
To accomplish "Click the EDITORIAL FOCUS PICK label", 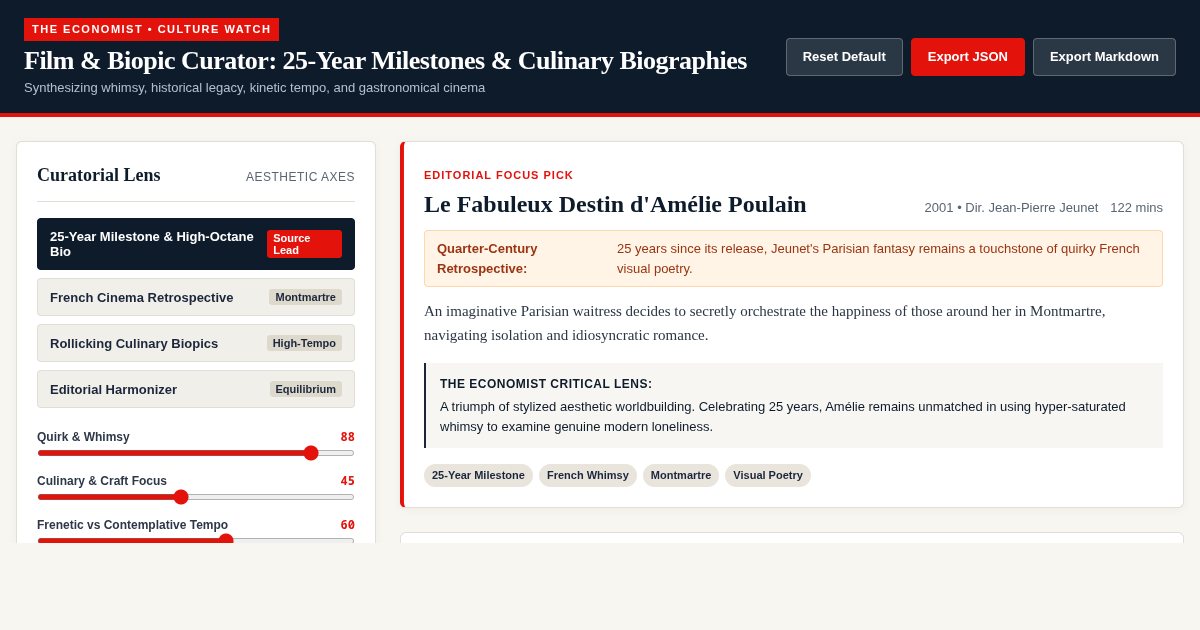I will (499, 175).
